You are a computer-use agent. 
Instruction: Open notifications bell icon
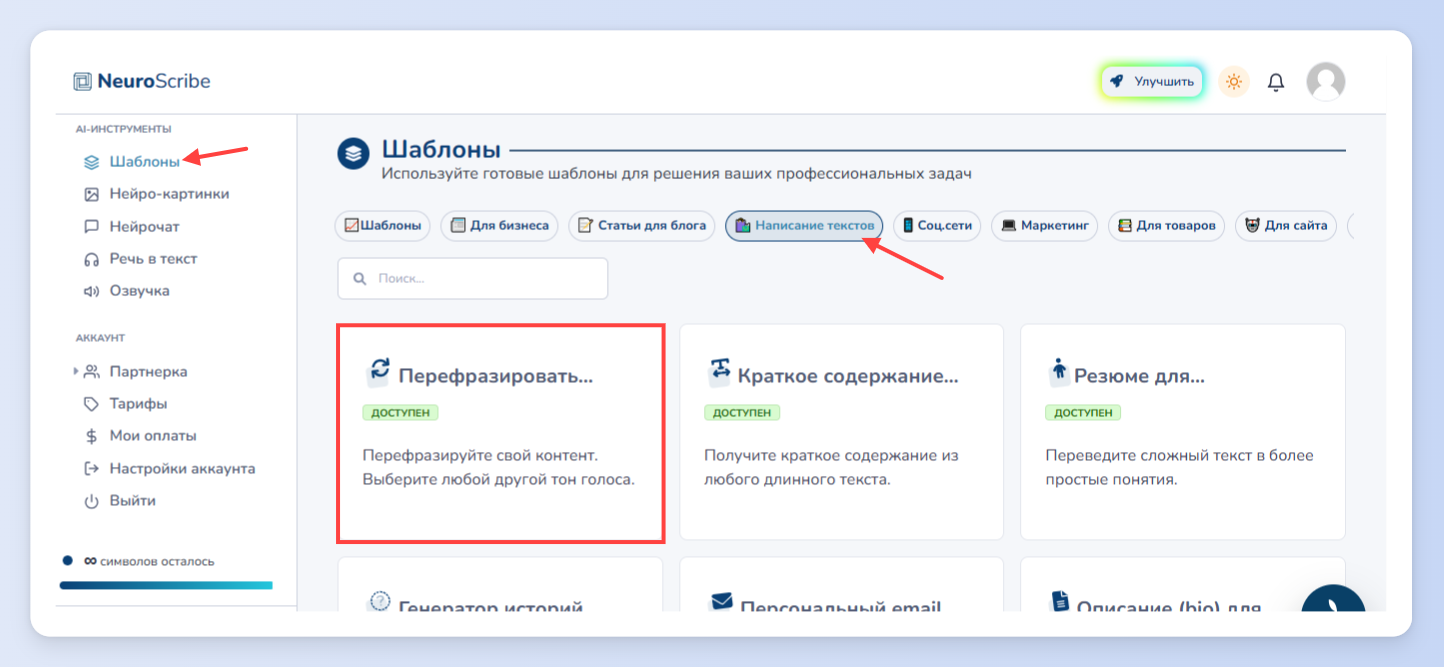(x=1276, y=82)
